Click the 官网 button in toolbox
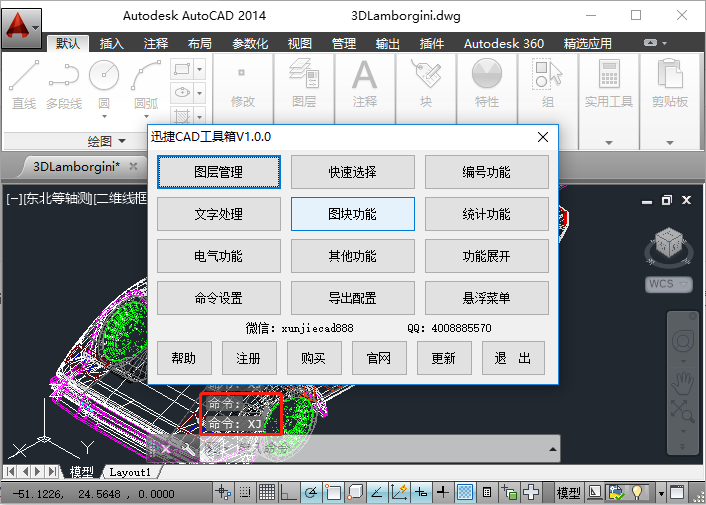The image size is (706, 505). pos(379,358)
